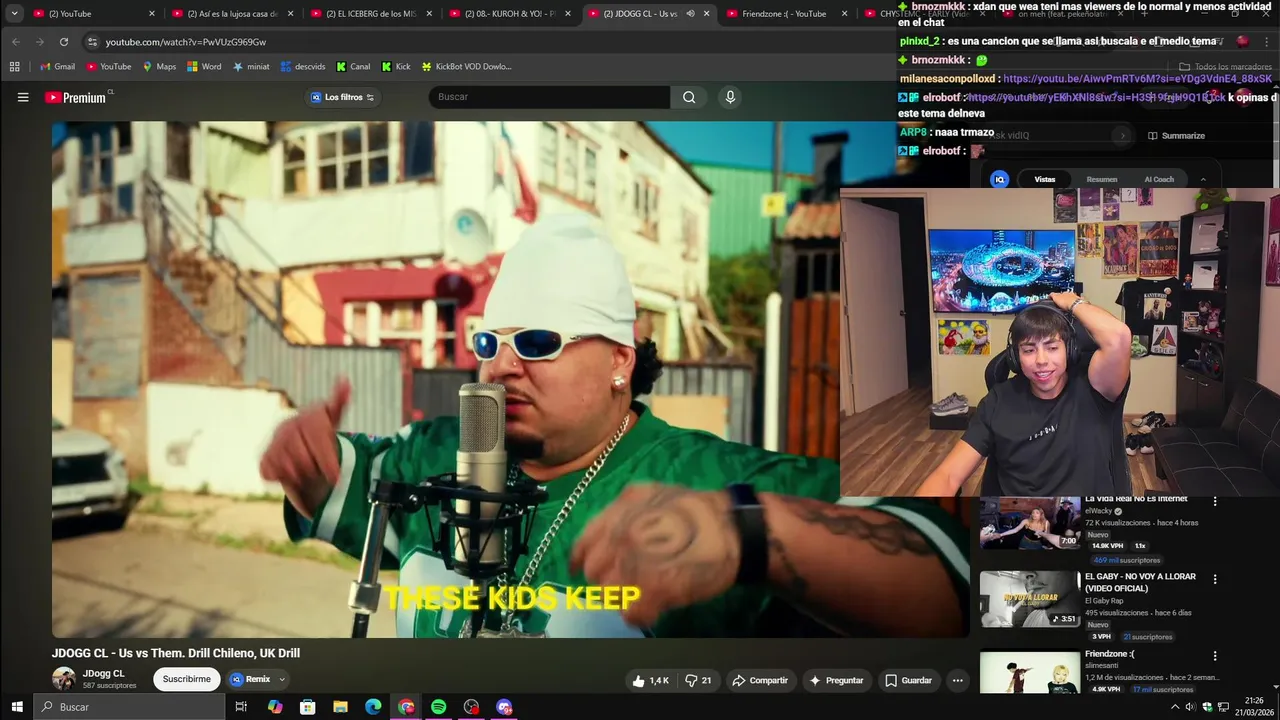Open File Explorer from taskbar
The width and height of the screenshot is (1280, 720).
340,707
